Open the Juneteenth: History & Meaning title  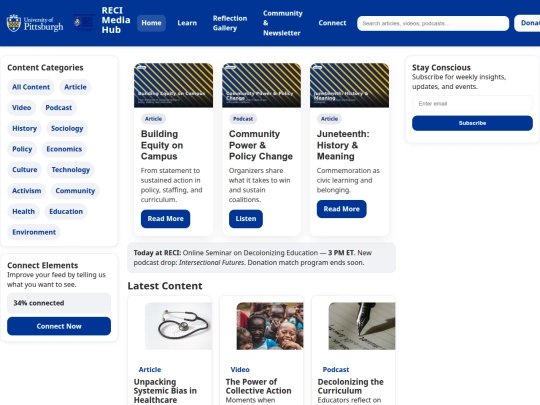pos(343,145)
